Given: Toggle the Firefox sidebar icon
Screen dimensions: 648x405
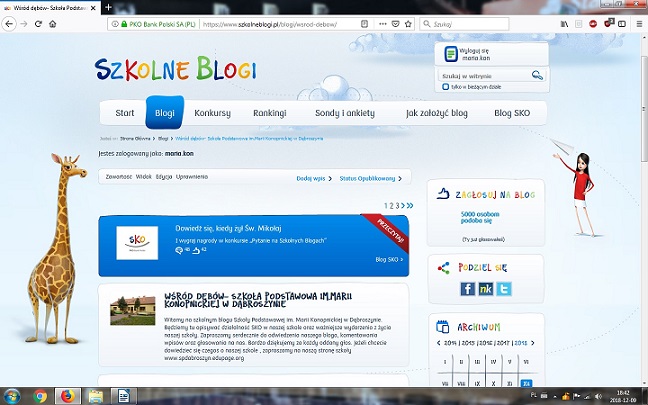Looking at the screenshot, I should 622,24.
